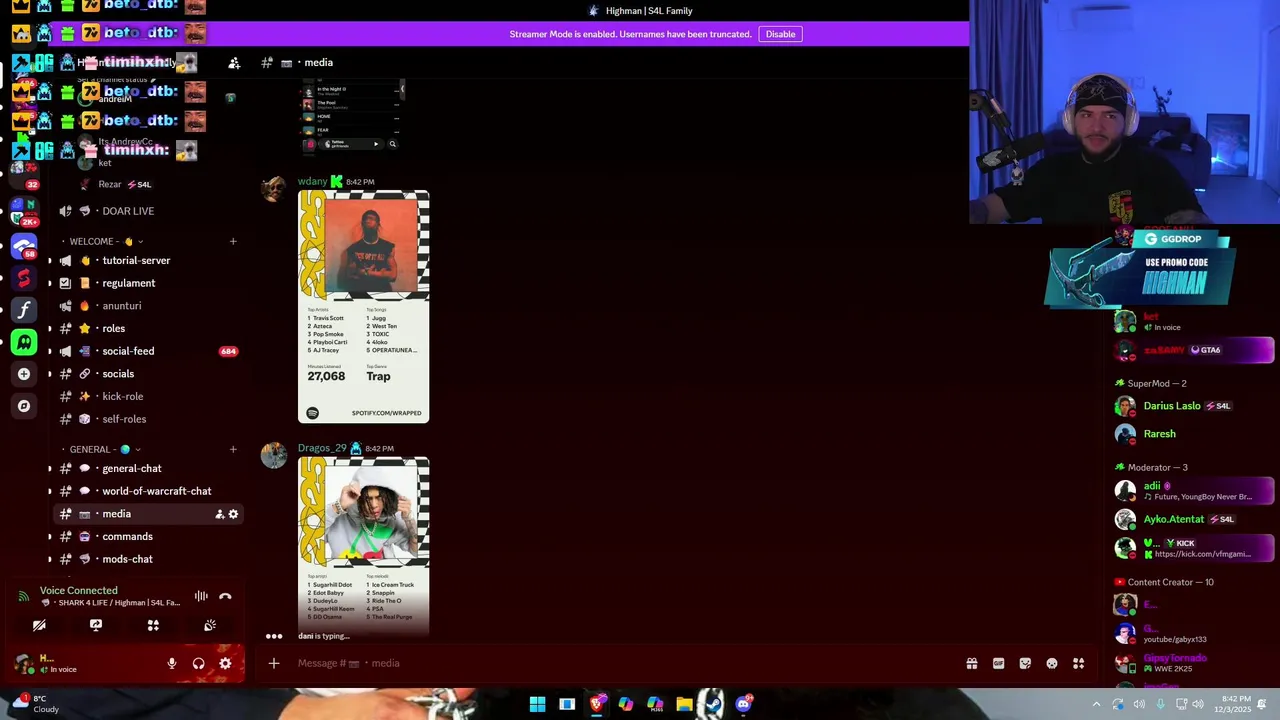Open the sticker picker

pos(1025,663)
